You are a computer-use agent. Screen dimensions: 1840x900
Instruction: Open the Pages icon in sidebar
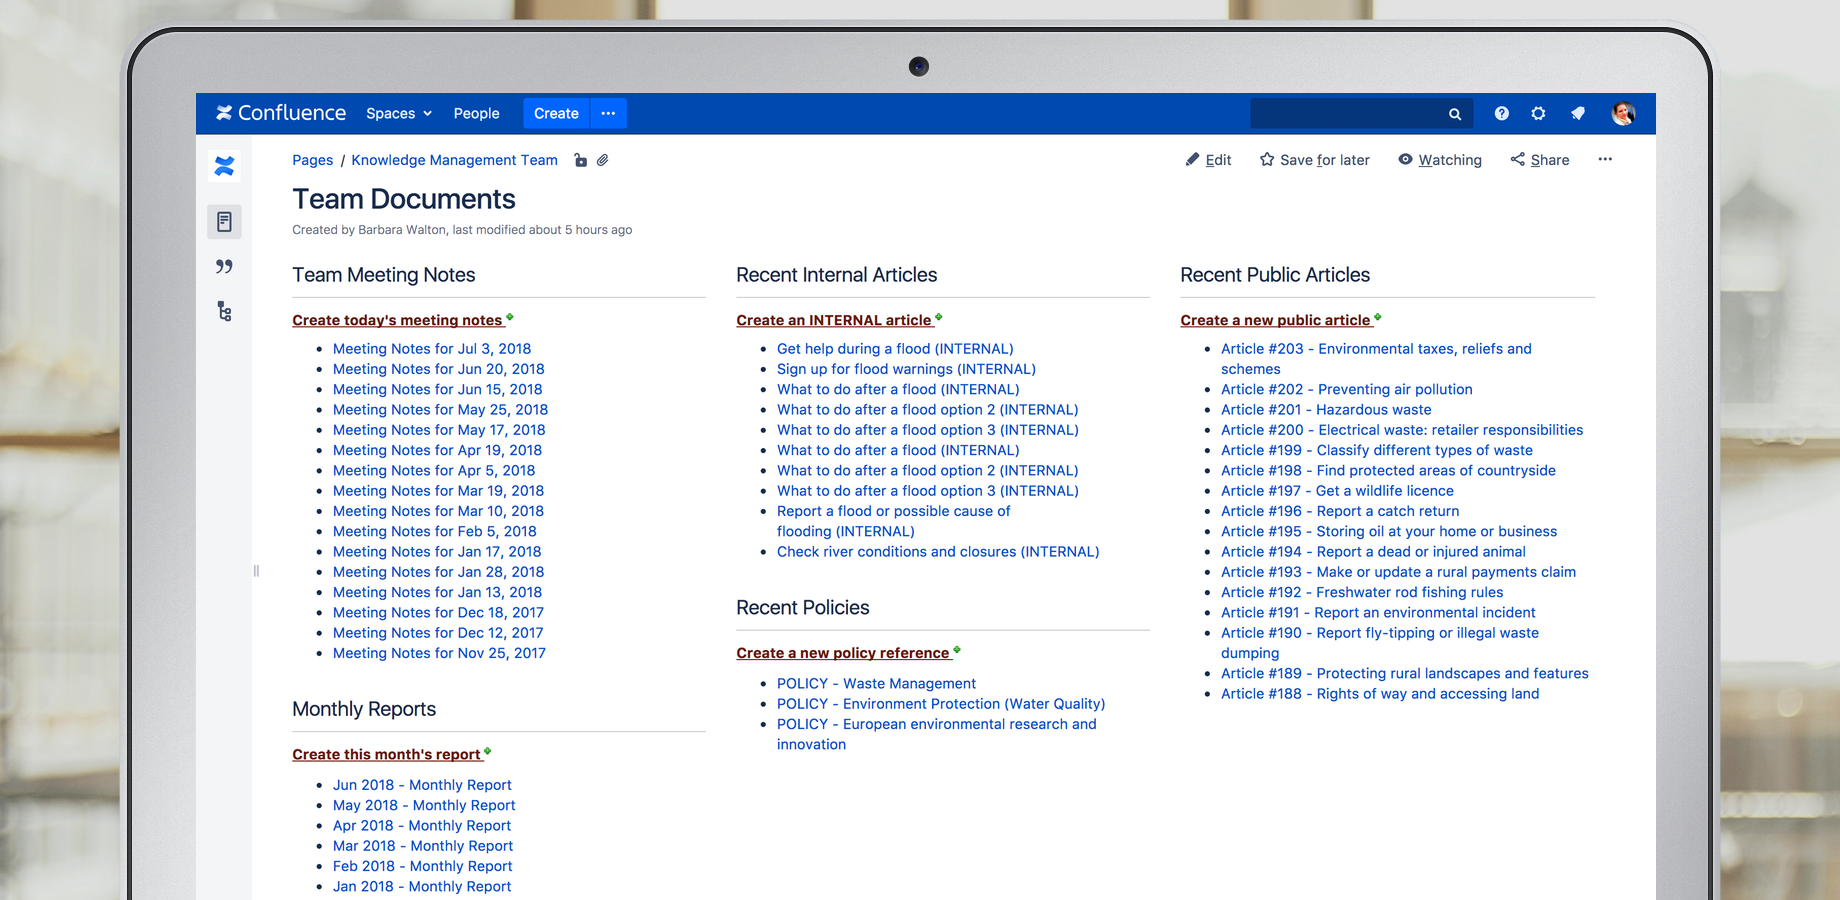click(x=224, y=222)
